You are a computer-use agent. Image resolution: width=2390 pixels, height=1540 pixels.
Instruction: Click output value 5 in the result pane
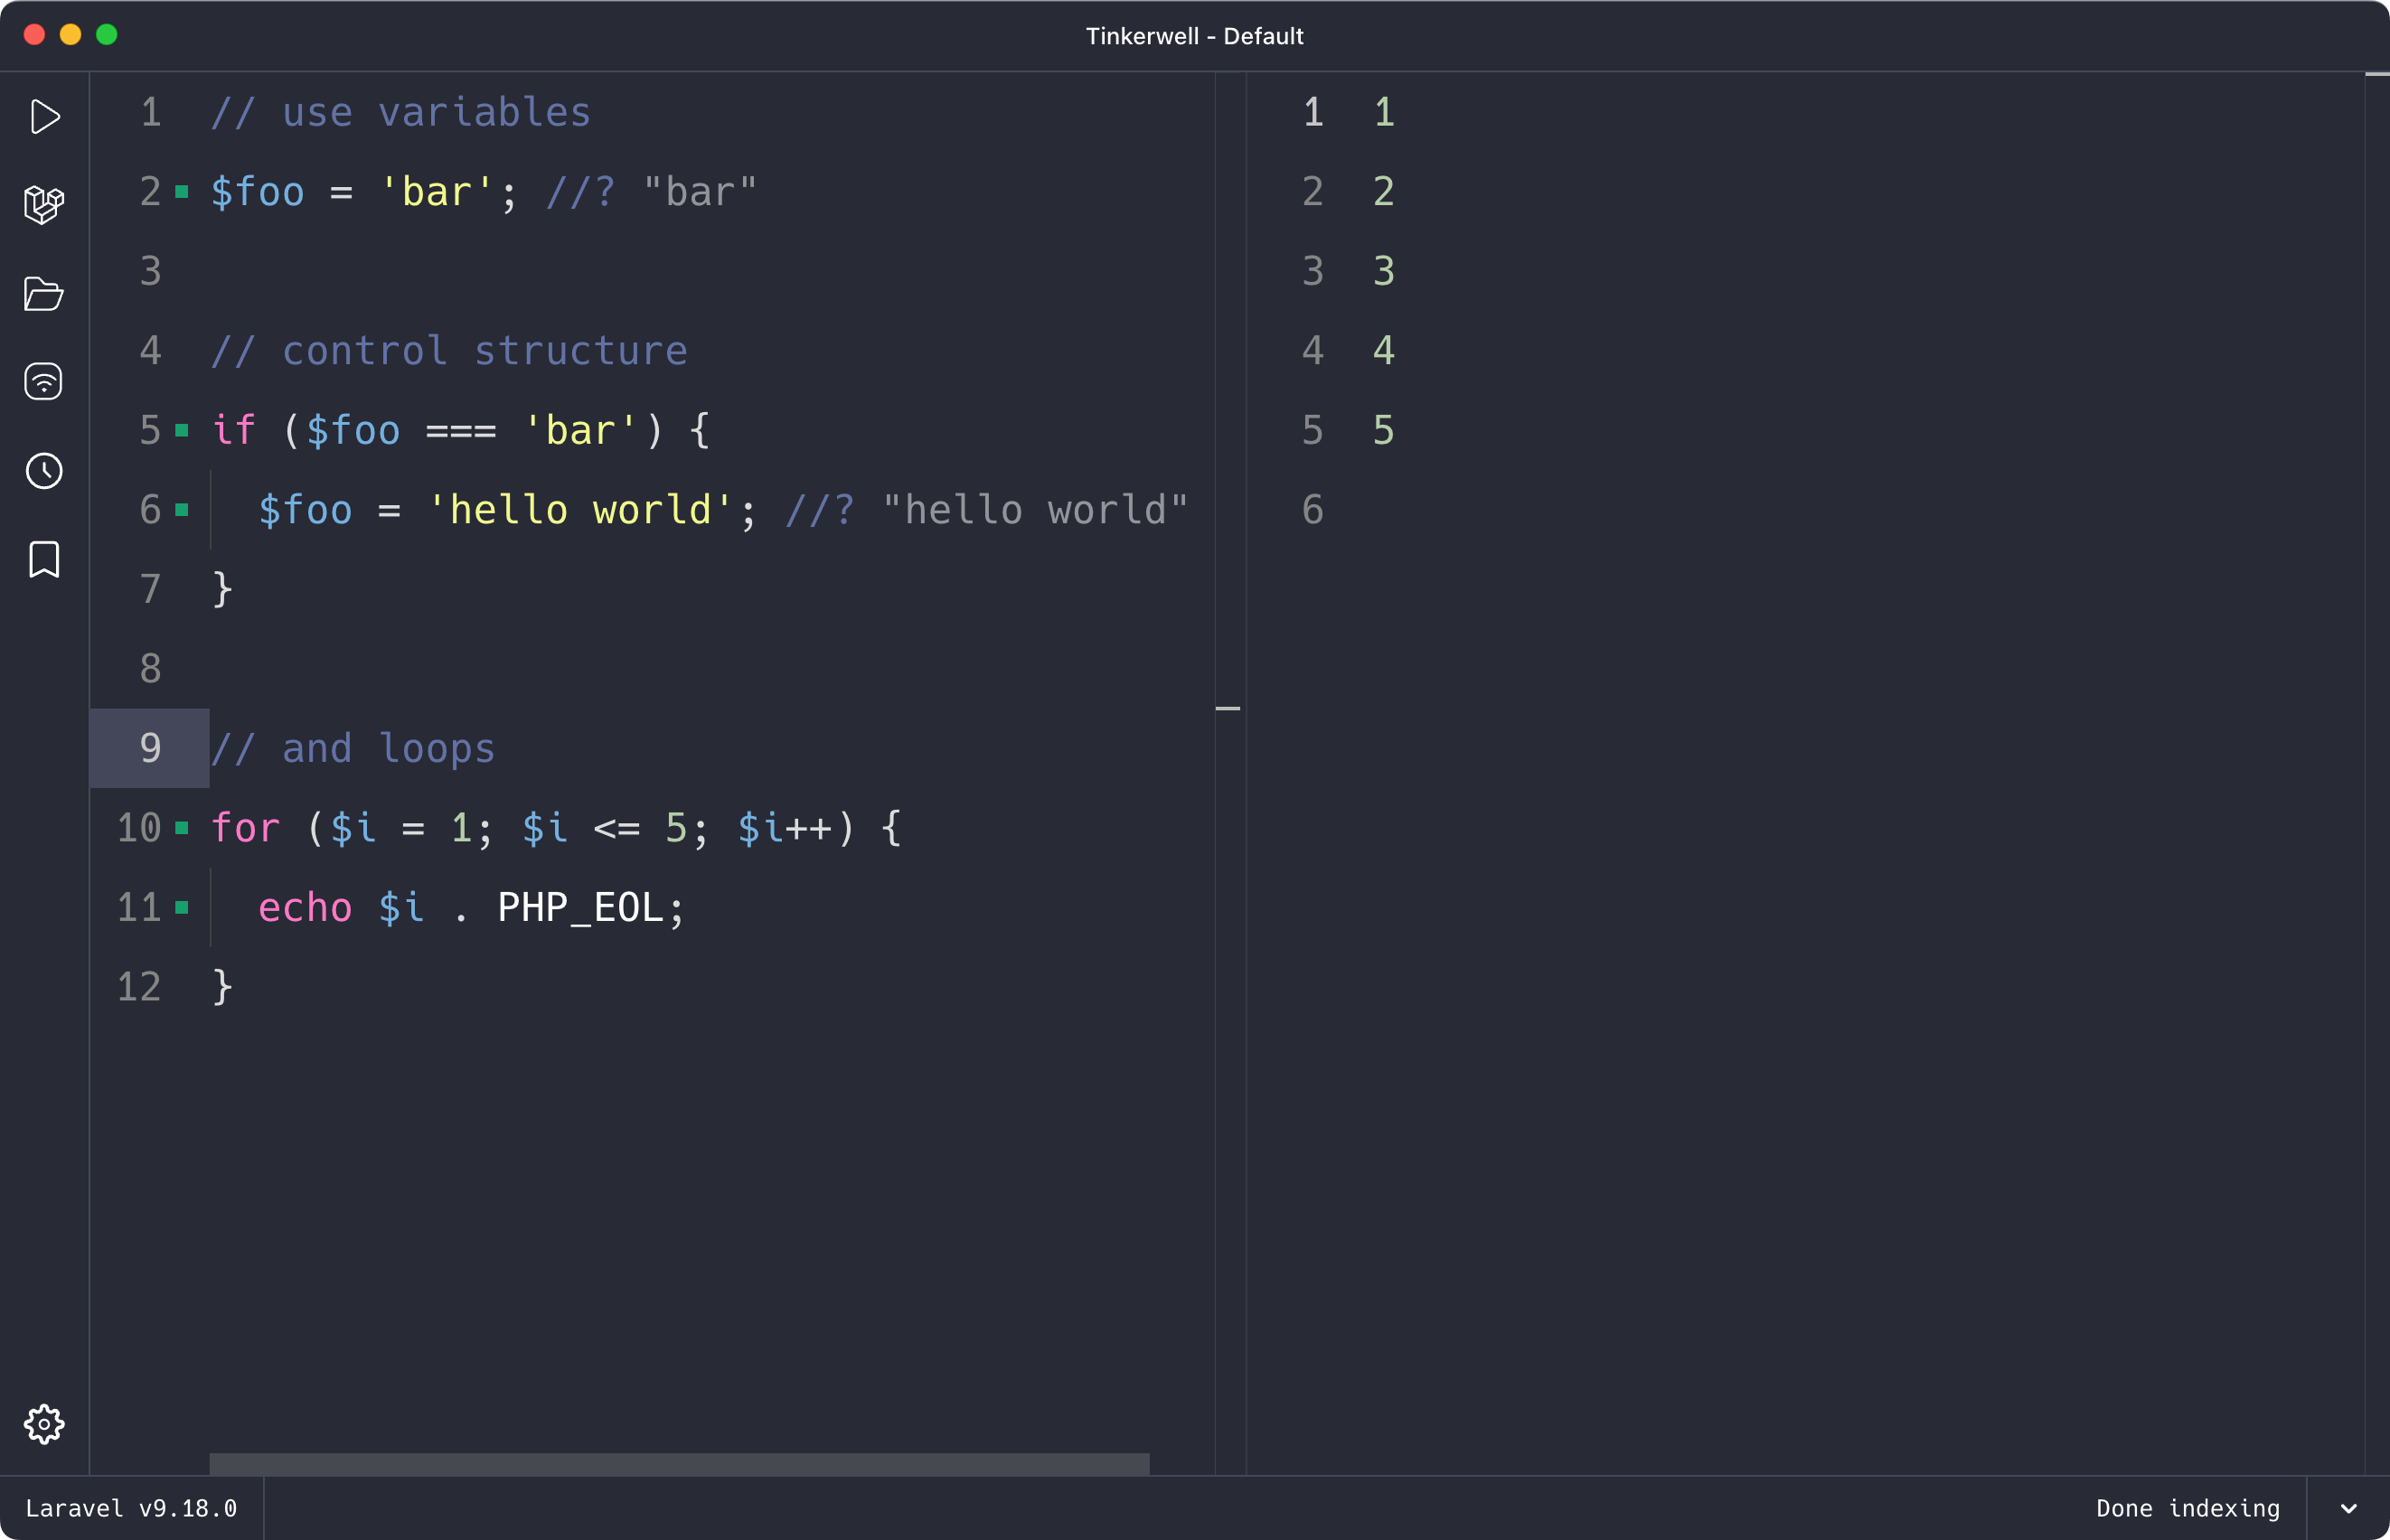(1384, 430)
